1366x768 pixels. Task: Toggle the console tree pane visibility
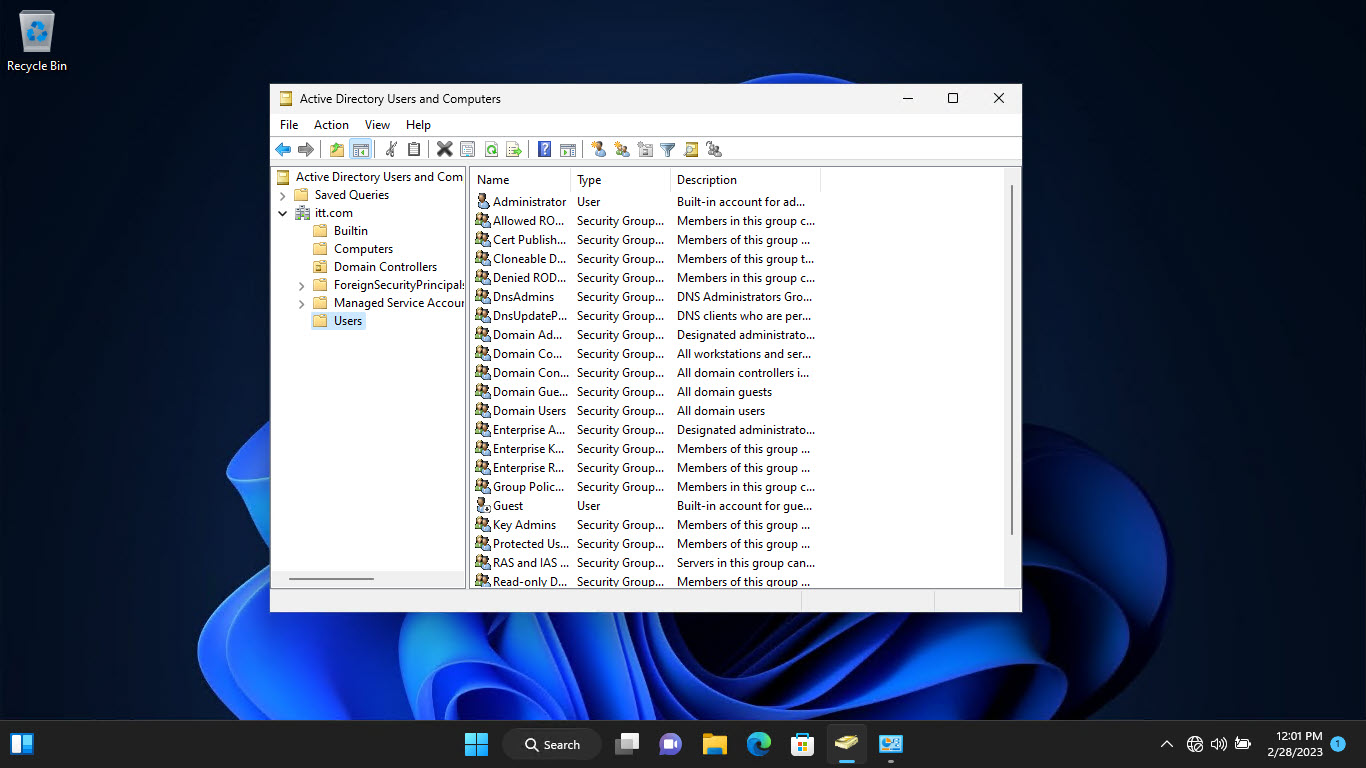(361, 149)
